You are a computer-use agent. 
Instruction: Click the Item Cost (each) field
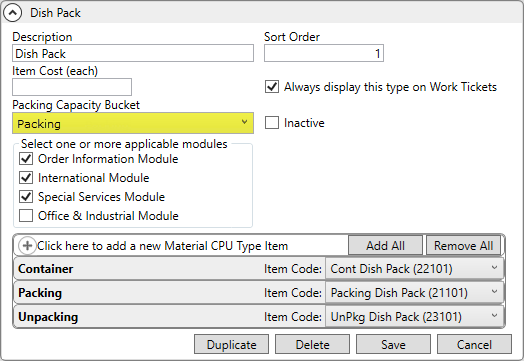click(72, 87)
